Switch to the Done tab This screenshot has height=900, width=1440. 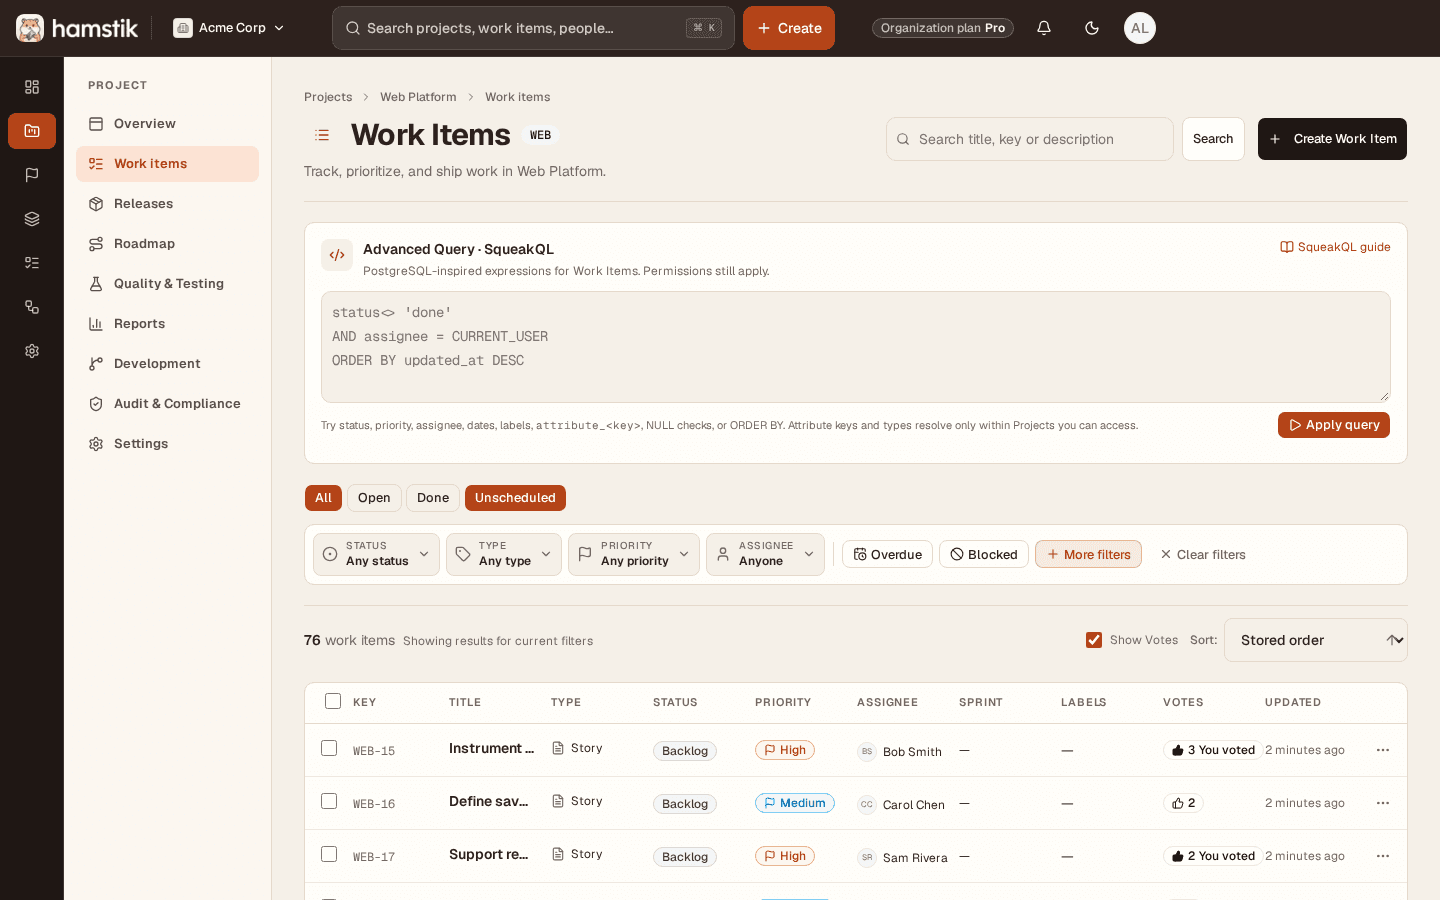click(x=433, y=498)
